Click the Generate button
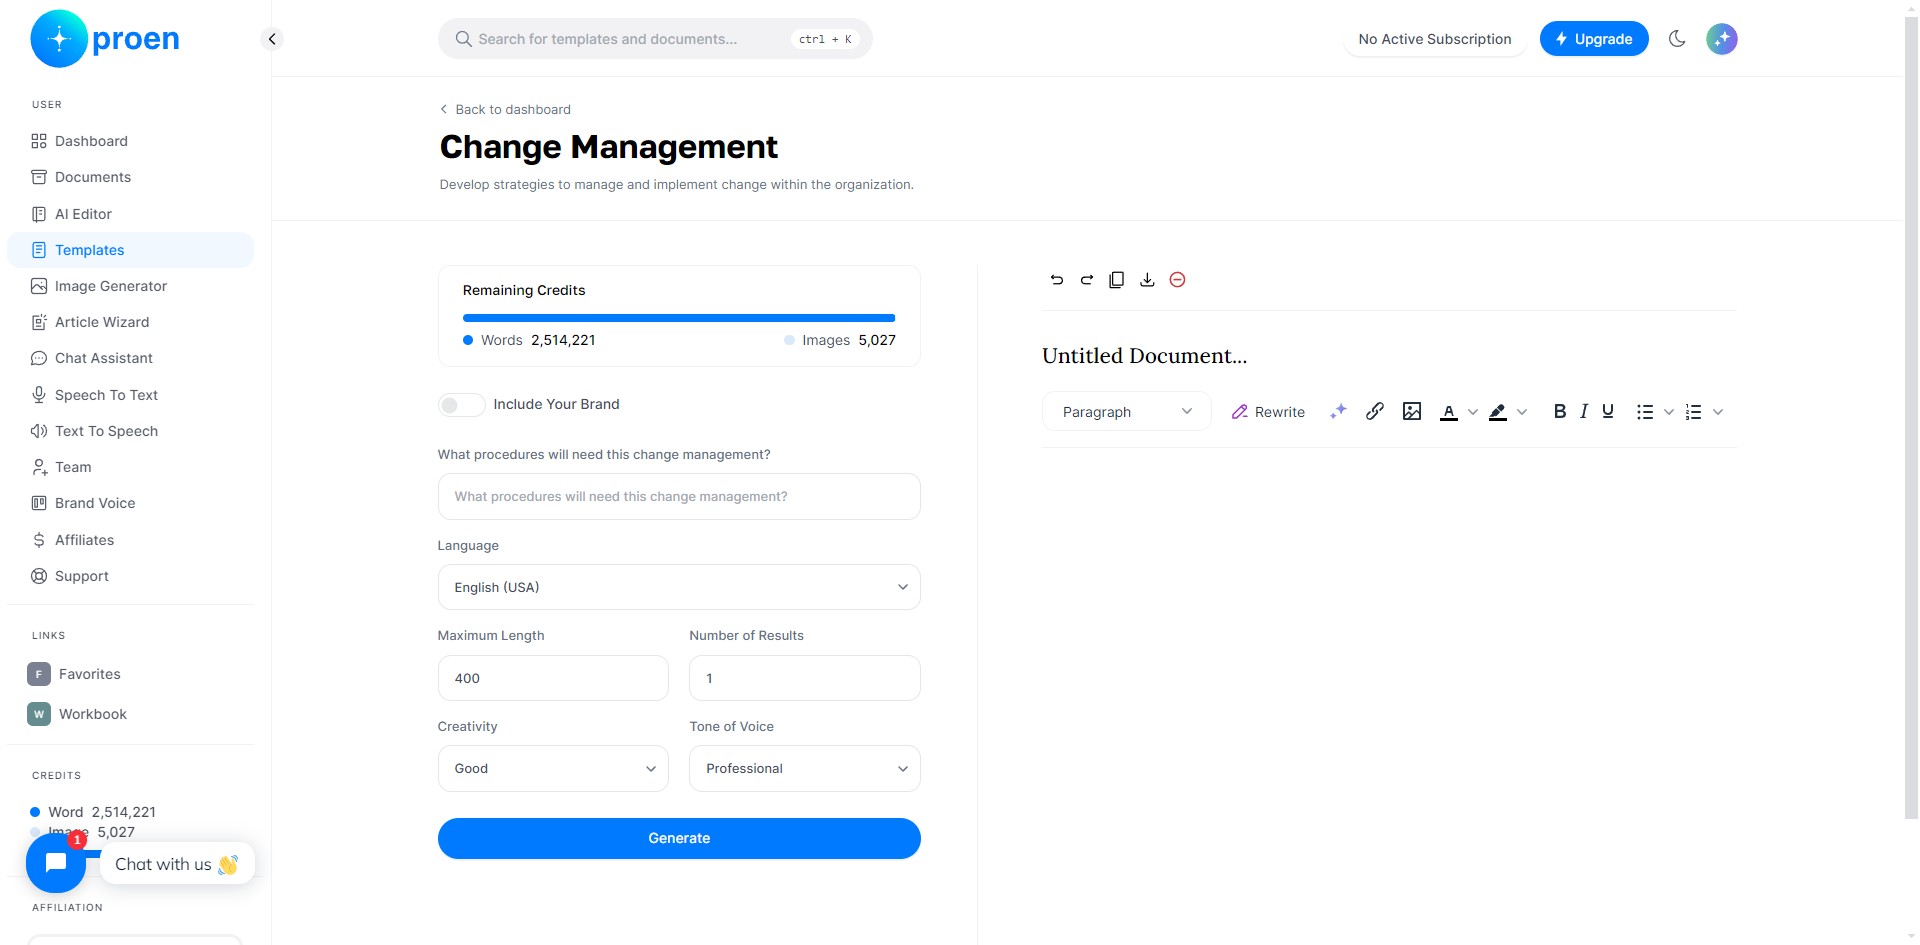The image size is (1920, 945). [x=679, y=838]
